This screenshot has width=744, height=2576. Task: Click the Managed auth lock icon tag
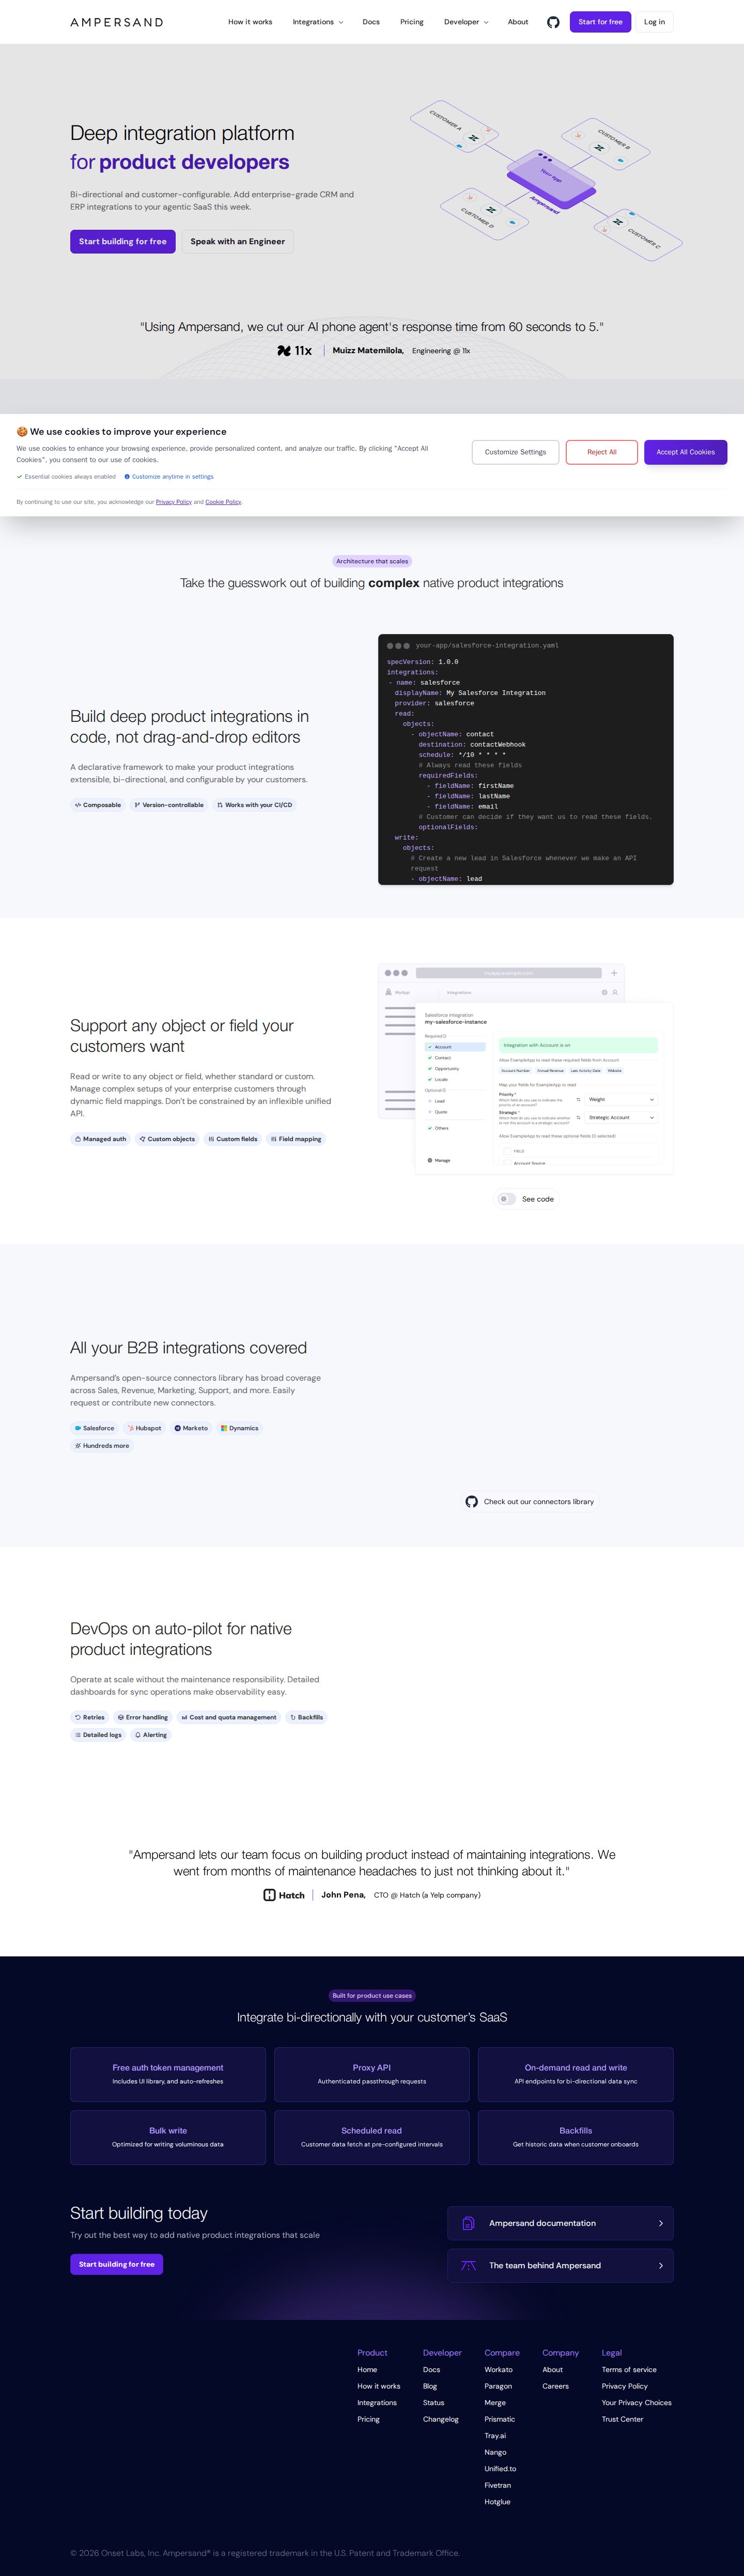[x=78, y=1139]
